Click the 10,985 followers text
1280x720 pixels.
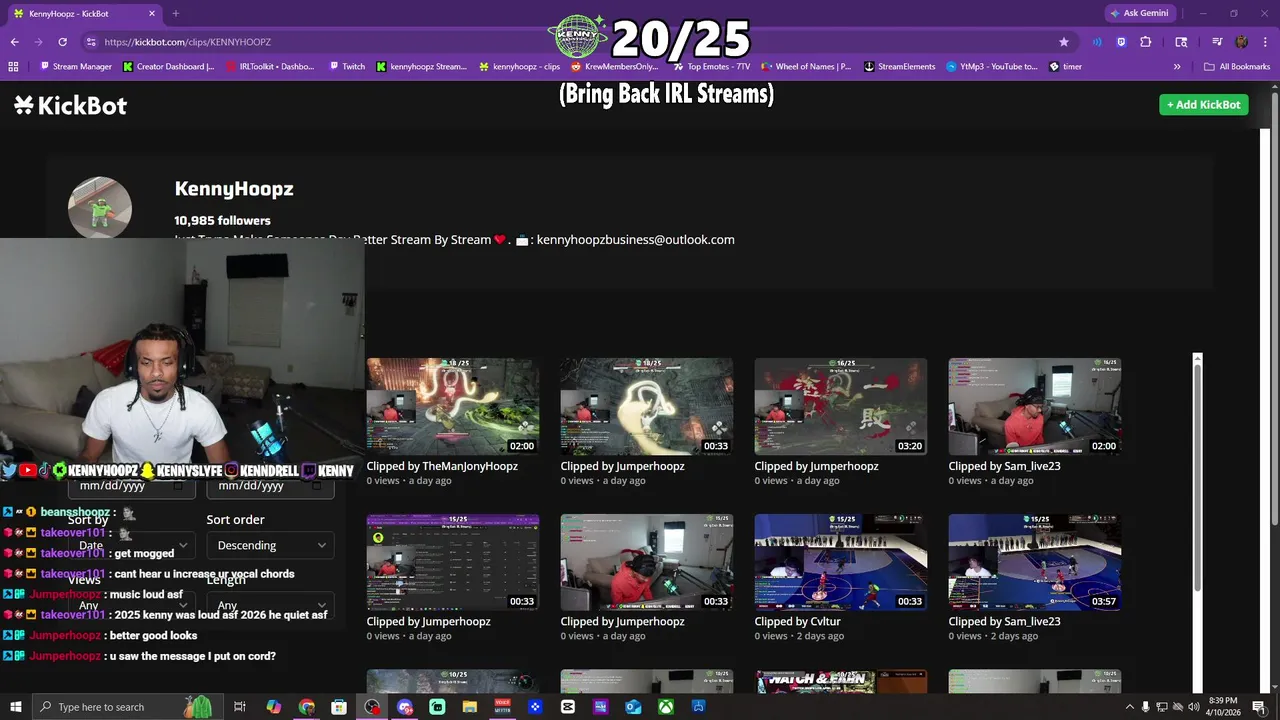click(222, 220)
